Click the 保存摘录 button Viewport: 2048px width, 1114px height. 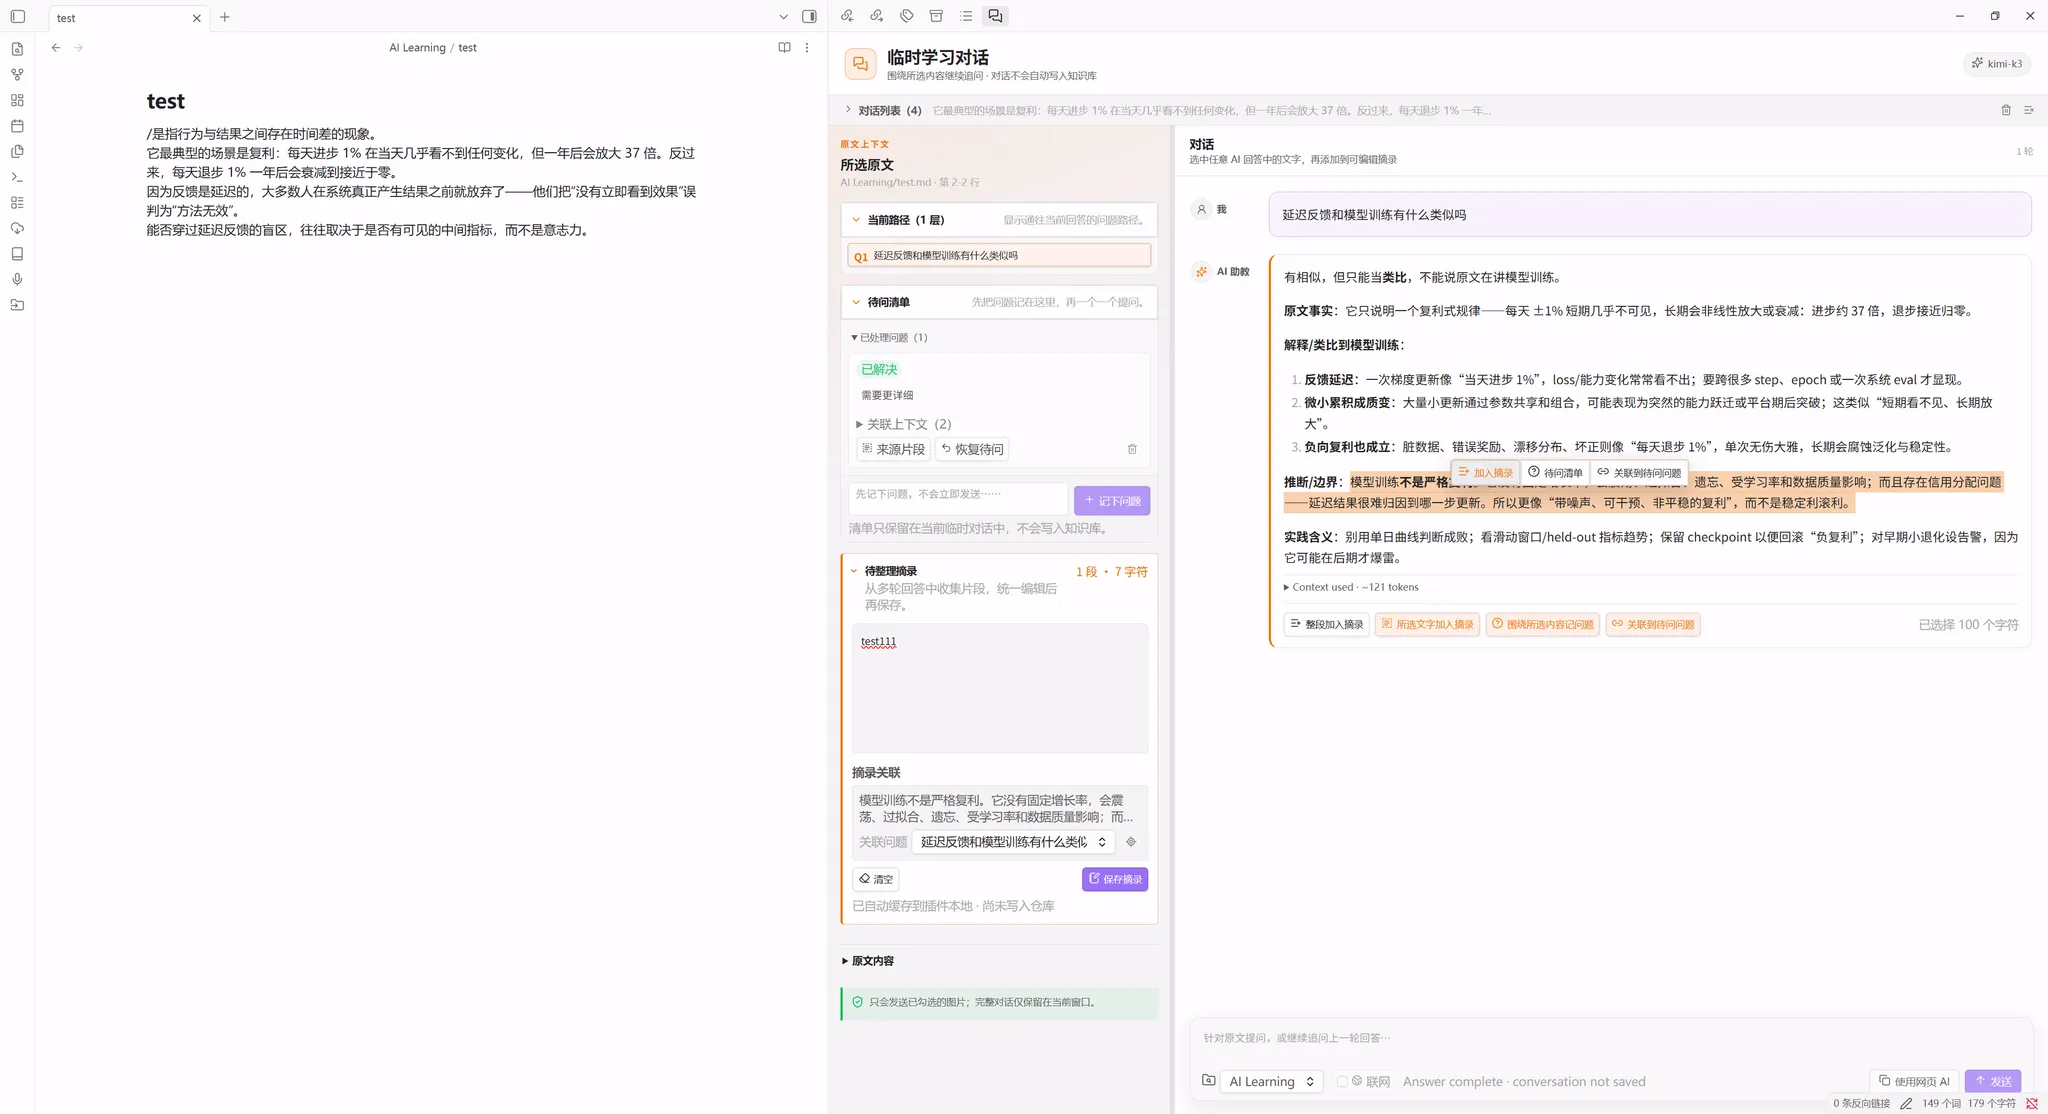(x=1115, y=879)
